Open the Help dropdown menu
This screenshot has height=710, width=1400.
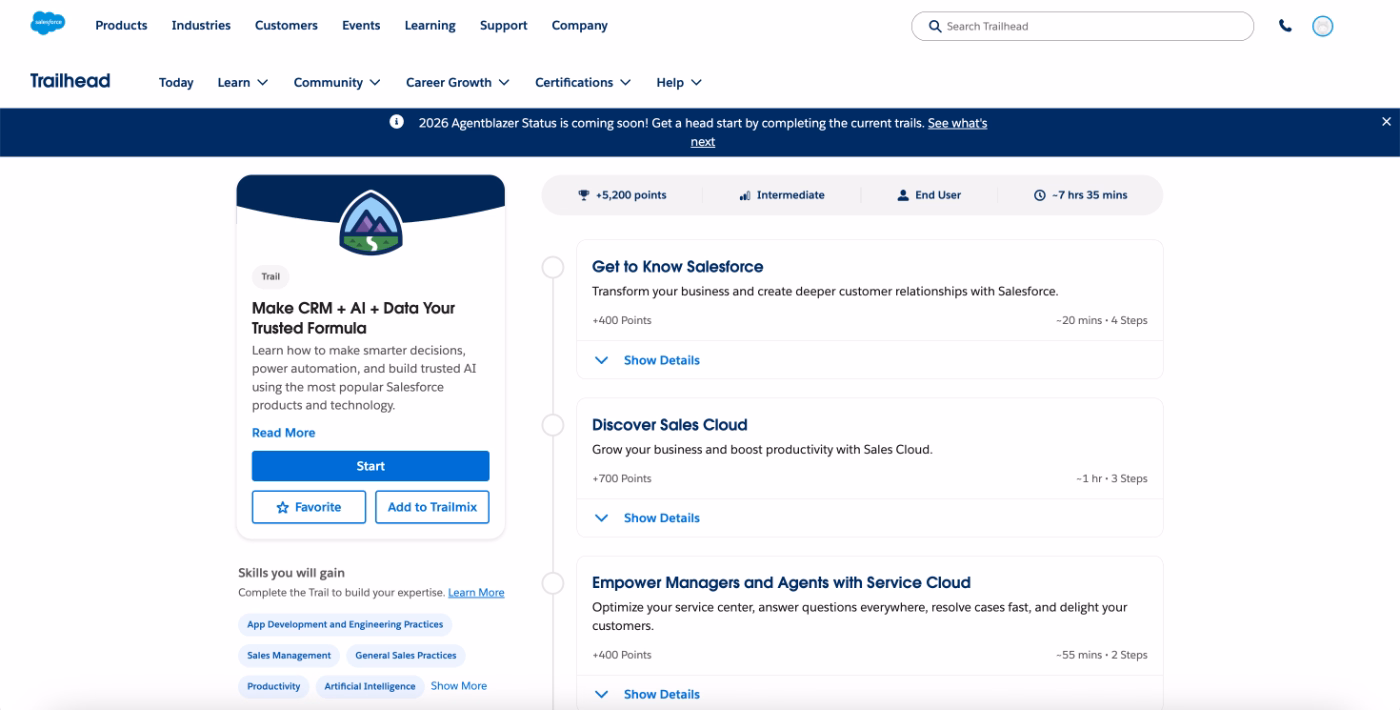tap(679, 82)
